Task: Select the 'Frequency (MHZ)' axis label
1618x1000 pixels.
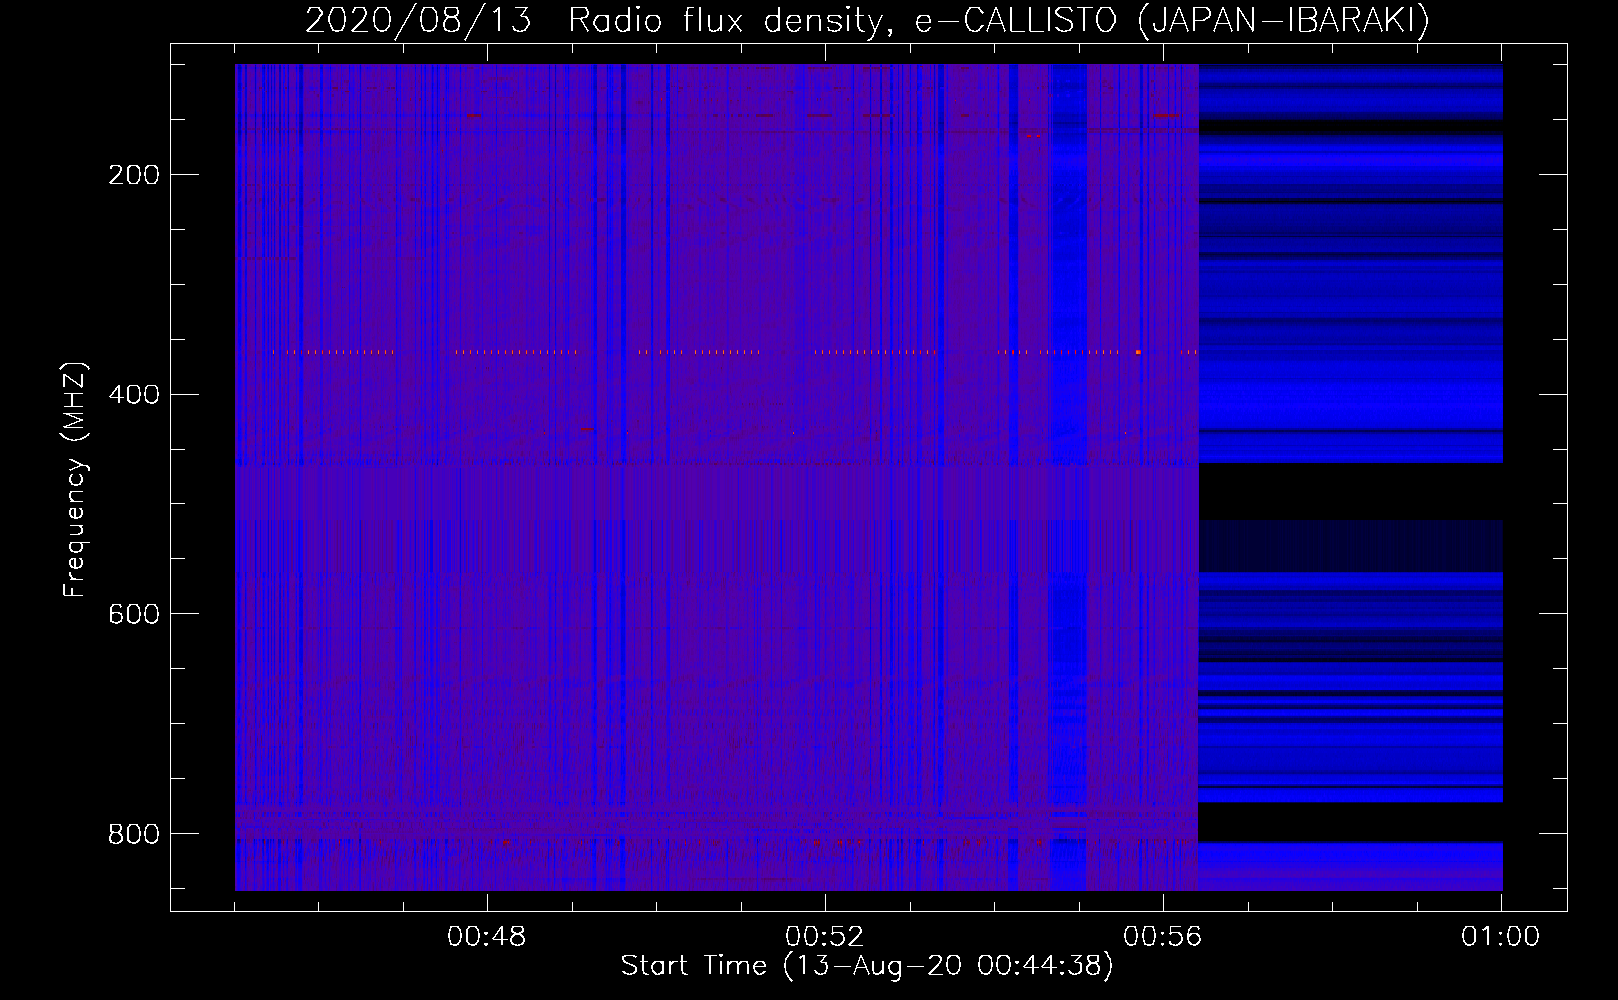Action: (75, 479)
